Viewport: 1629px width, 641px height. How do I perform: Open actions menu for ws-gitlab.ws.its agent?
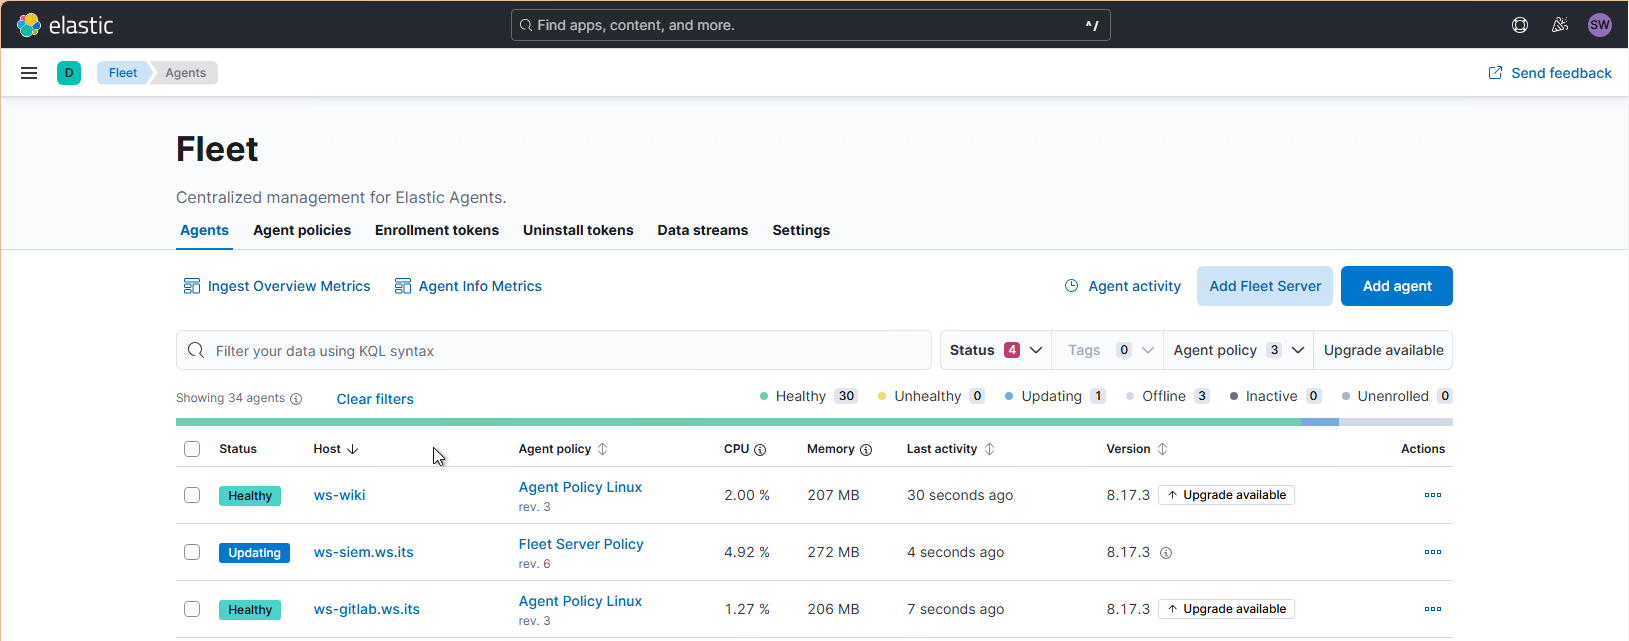tap(1433, 609)
